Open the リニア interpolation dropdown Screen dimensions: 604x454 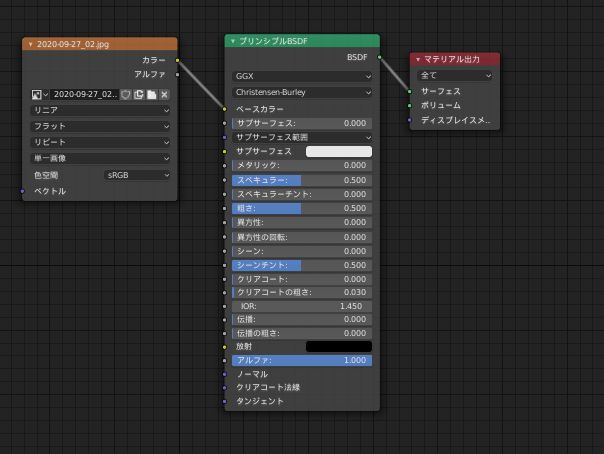pyautogui.click(x=100, y=110)
